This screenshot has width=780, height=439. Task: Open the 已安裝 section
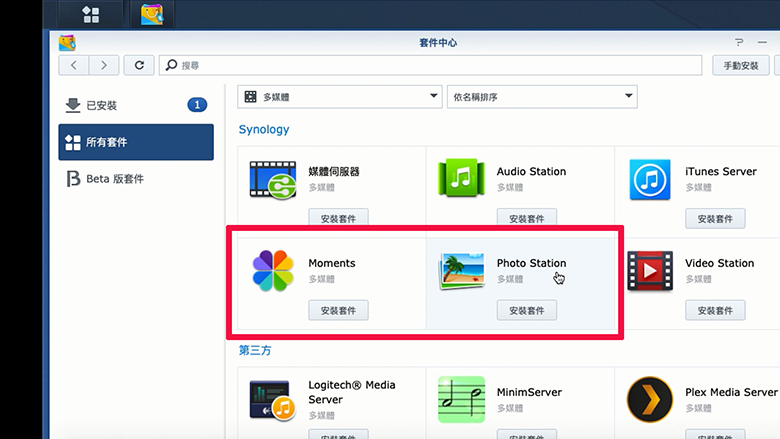pyautogui.click(x=136, y=105)
